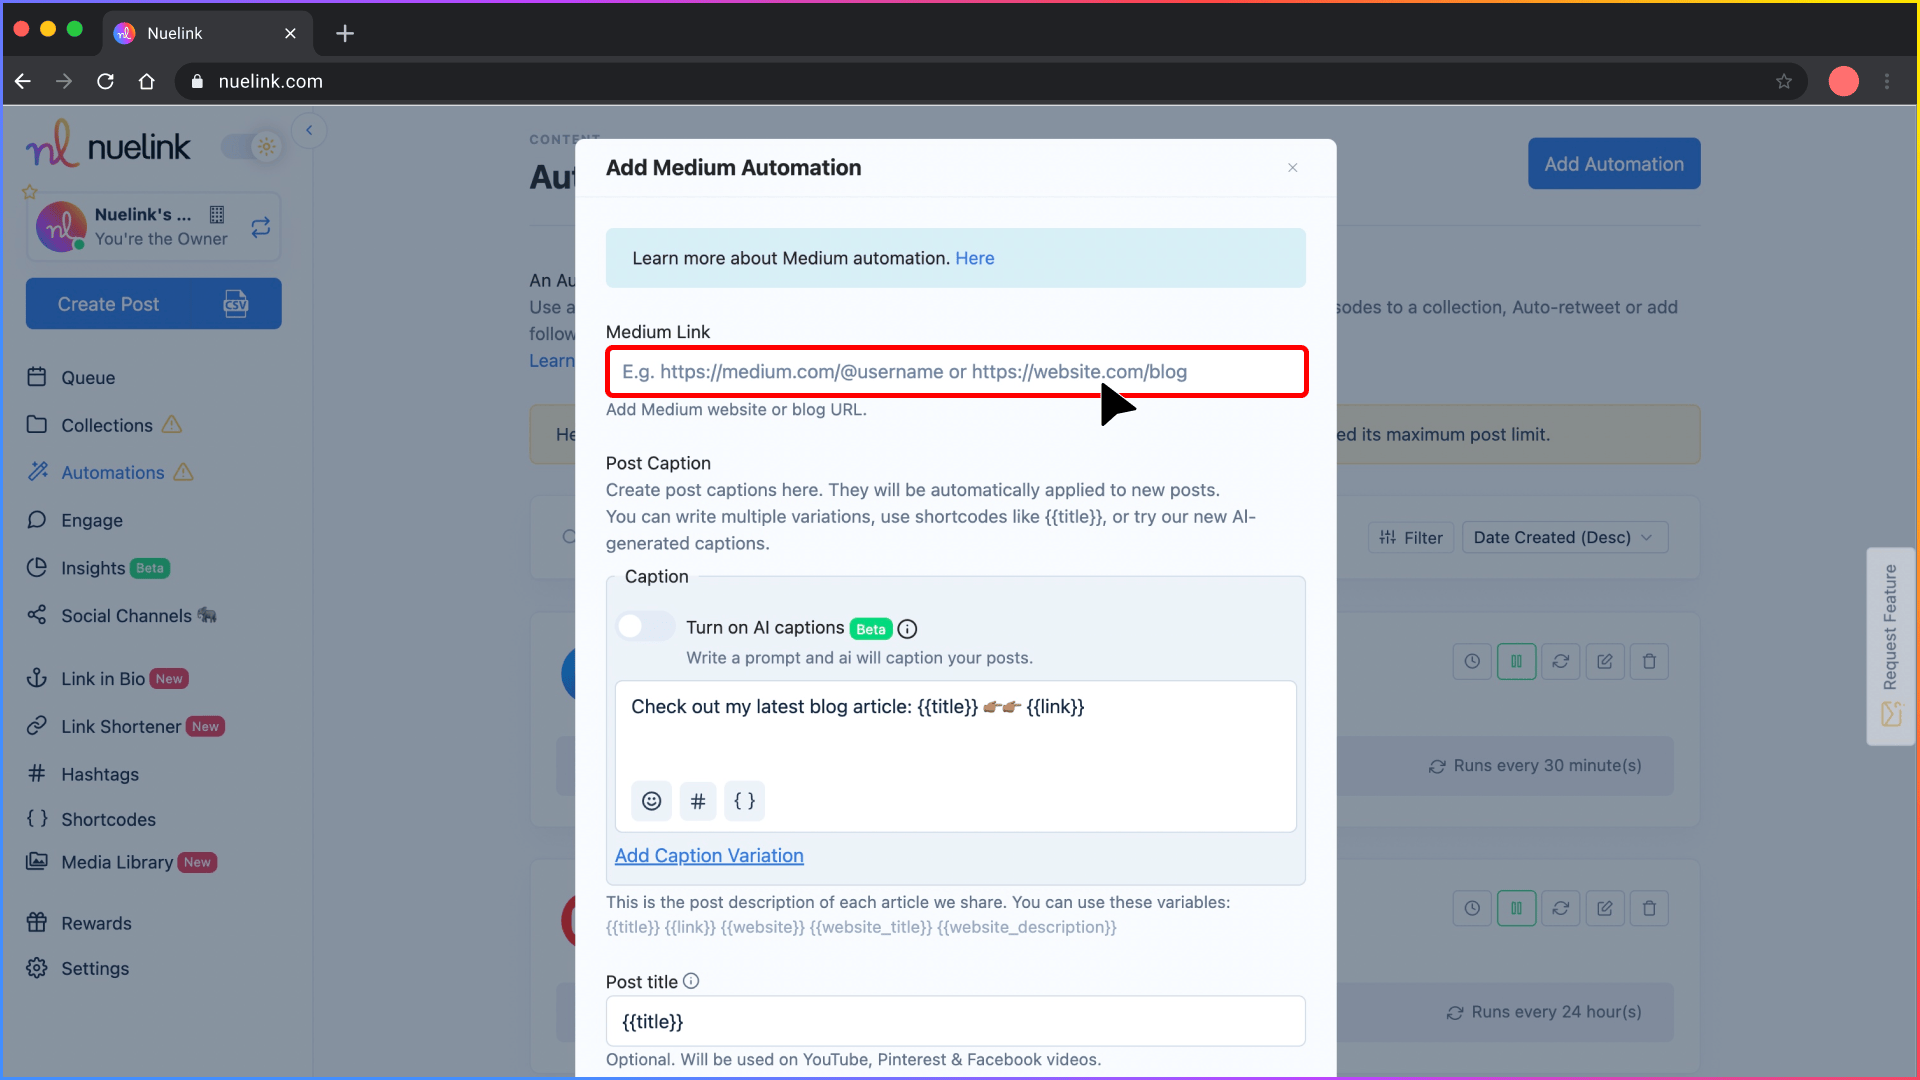
Task: Collapse the sidebar with chevron button
Action: click(309, 130)
